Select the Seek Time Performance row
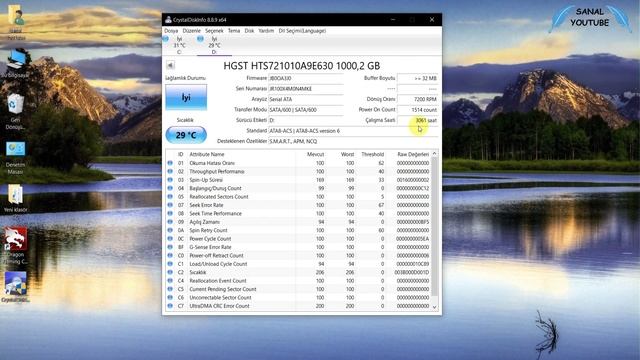This screenshot has height=360, width=640. (298, 213)
